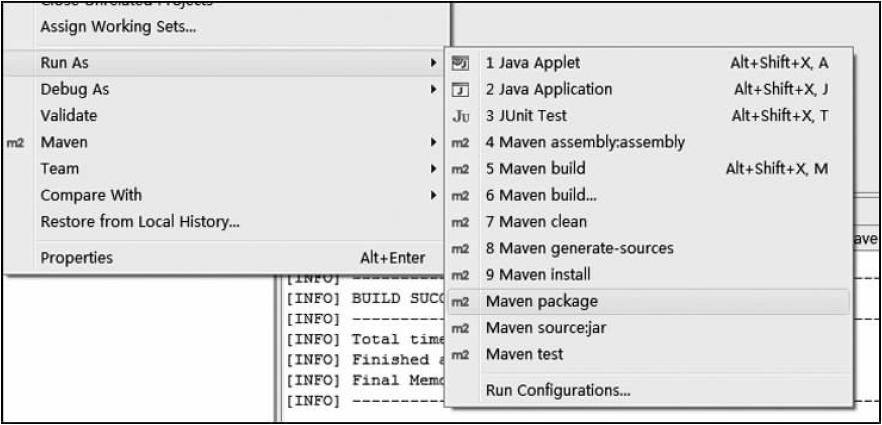Click m2 icon next to Maven clean
The height and width of the screenshot is (425, 882).
pyautogui.click(x=460, y=222)
